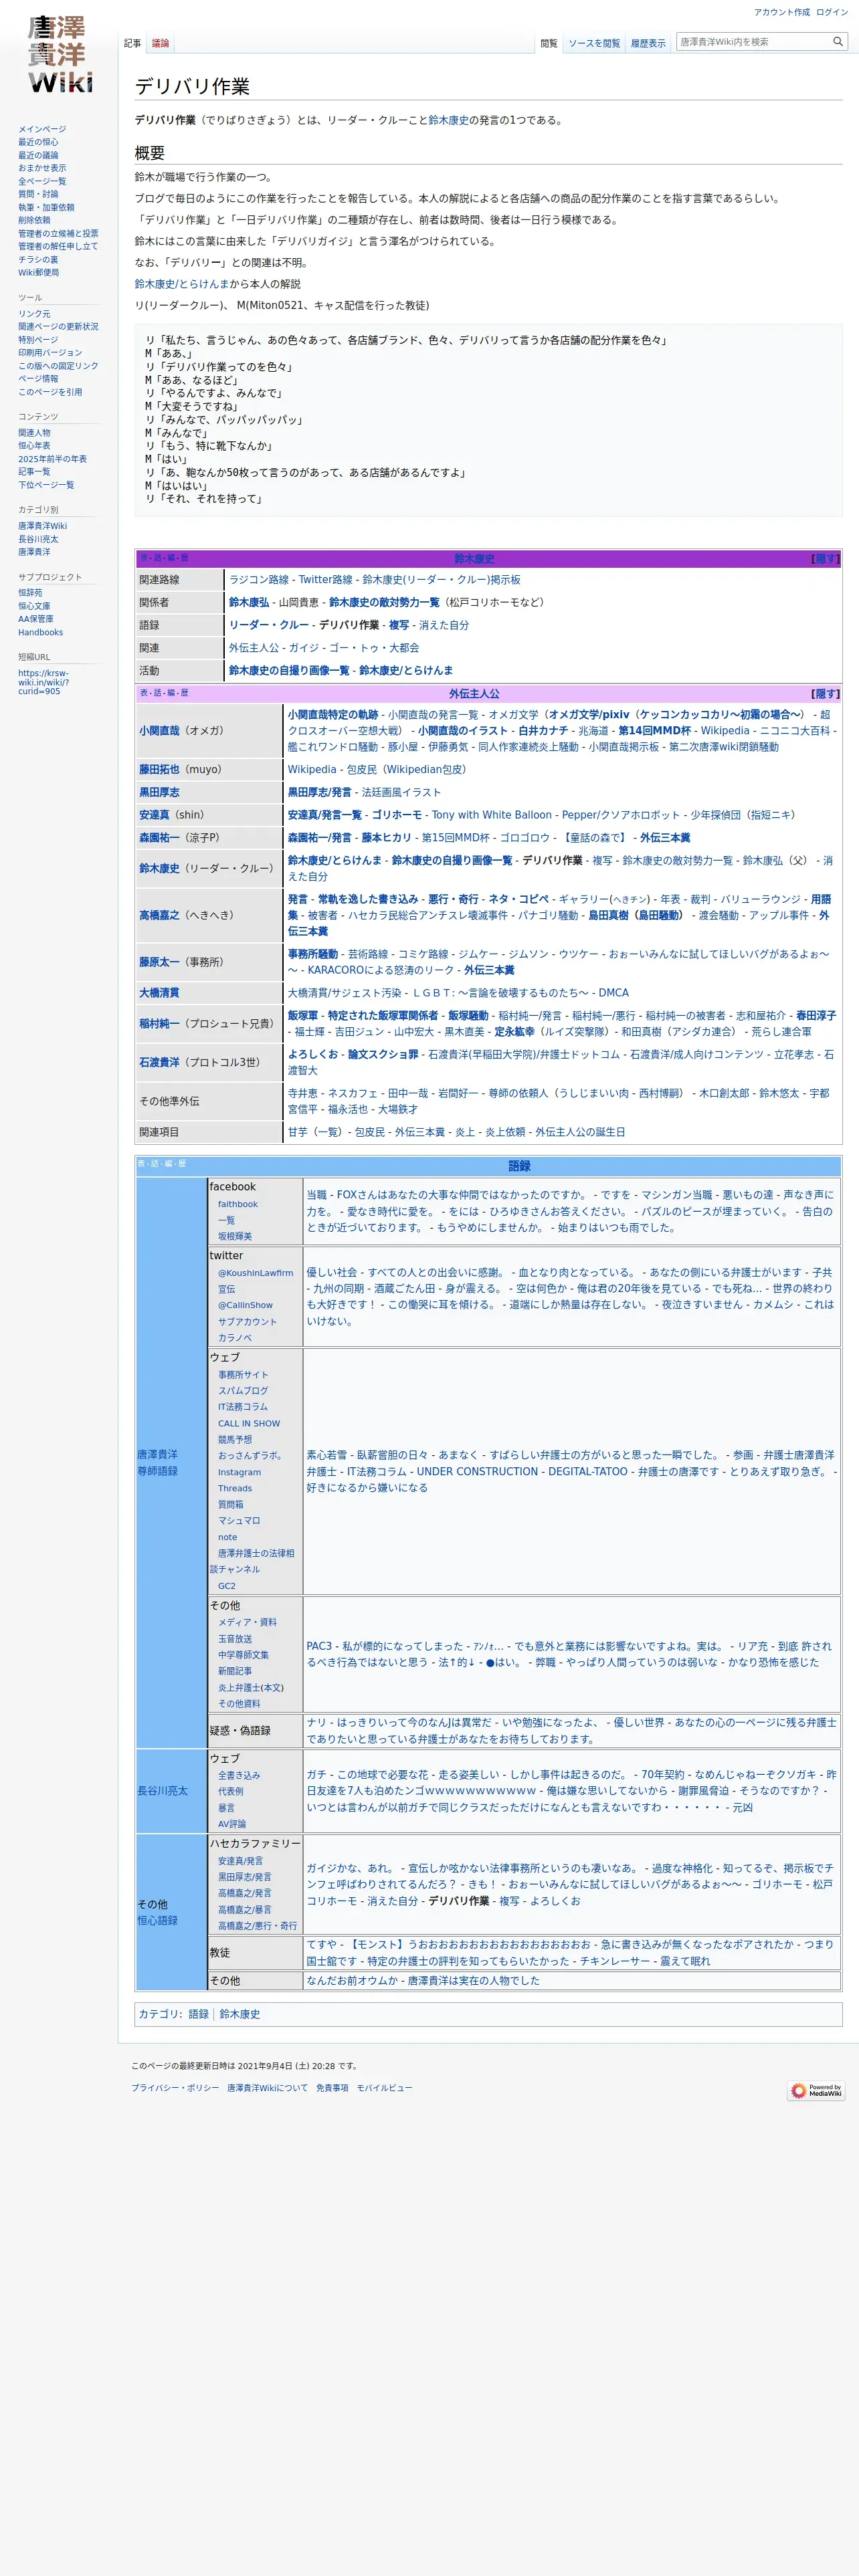Open 黒田厚志/発言 link
Screen dimensions: 859x2576
320,793
